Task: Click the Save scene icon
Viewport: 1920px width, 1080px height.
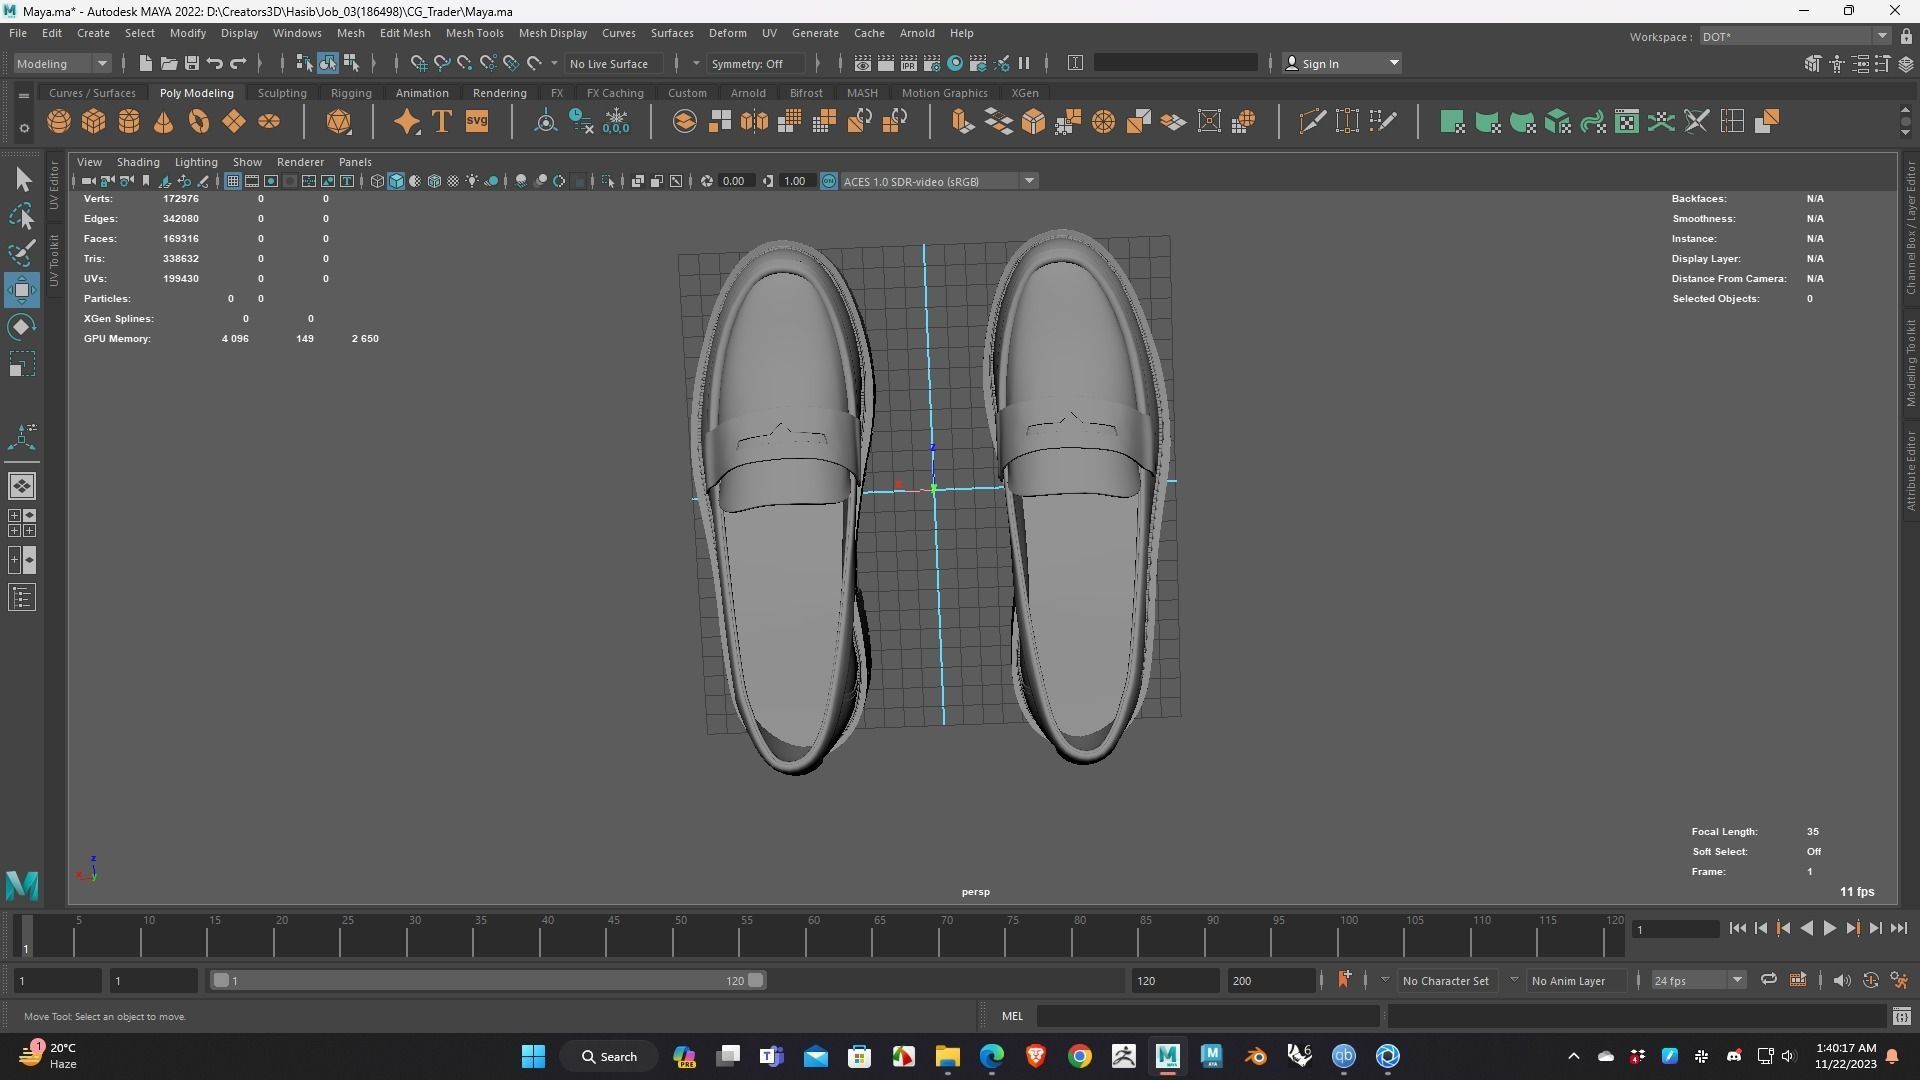Action: (x=192, y=63)
